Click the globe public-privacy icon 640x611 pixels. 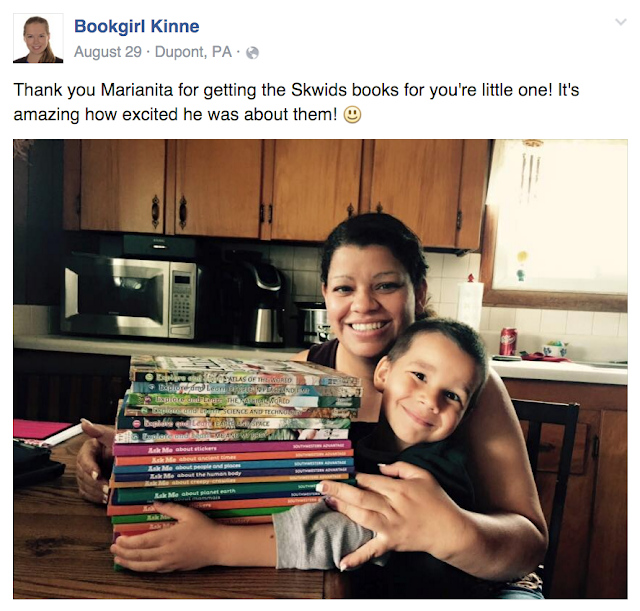tap(252, 53)
